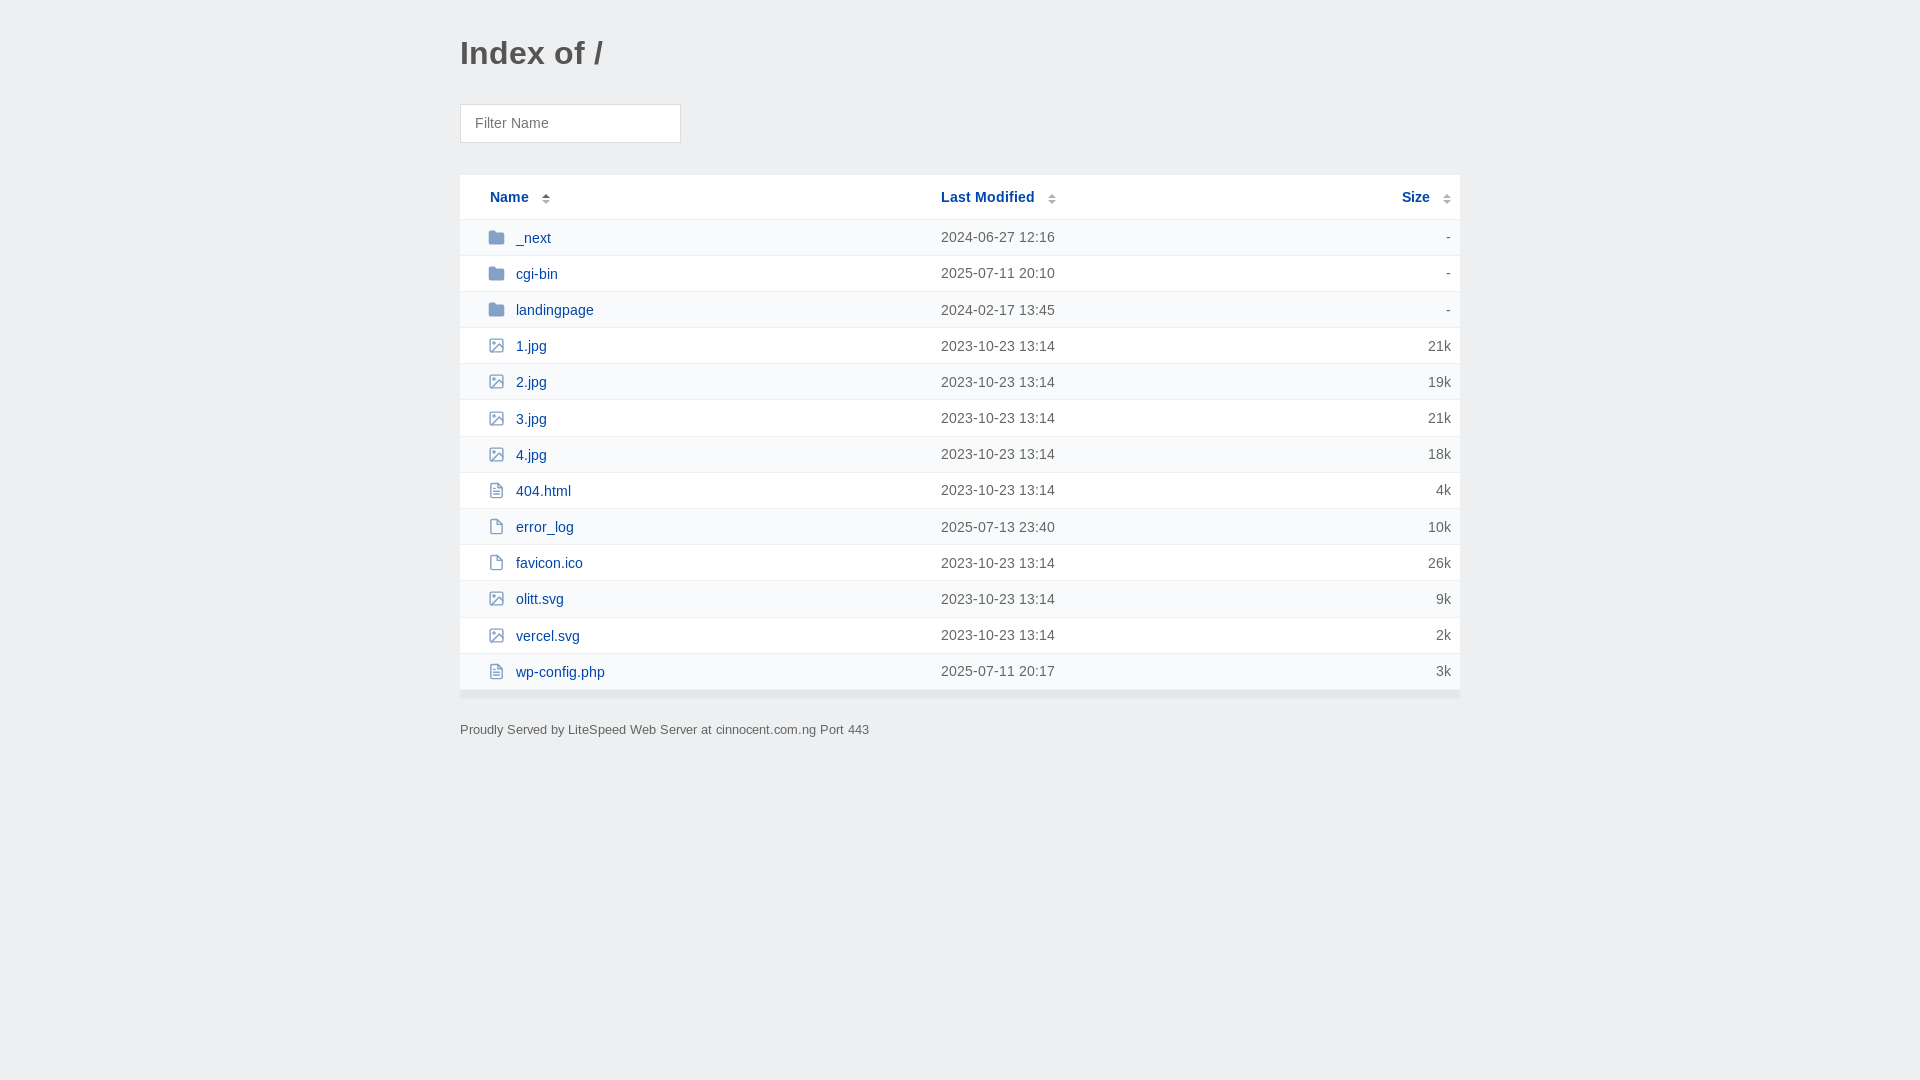
Task: Click the image icon for 4.jpg
Action: click(x=496, y=454)
